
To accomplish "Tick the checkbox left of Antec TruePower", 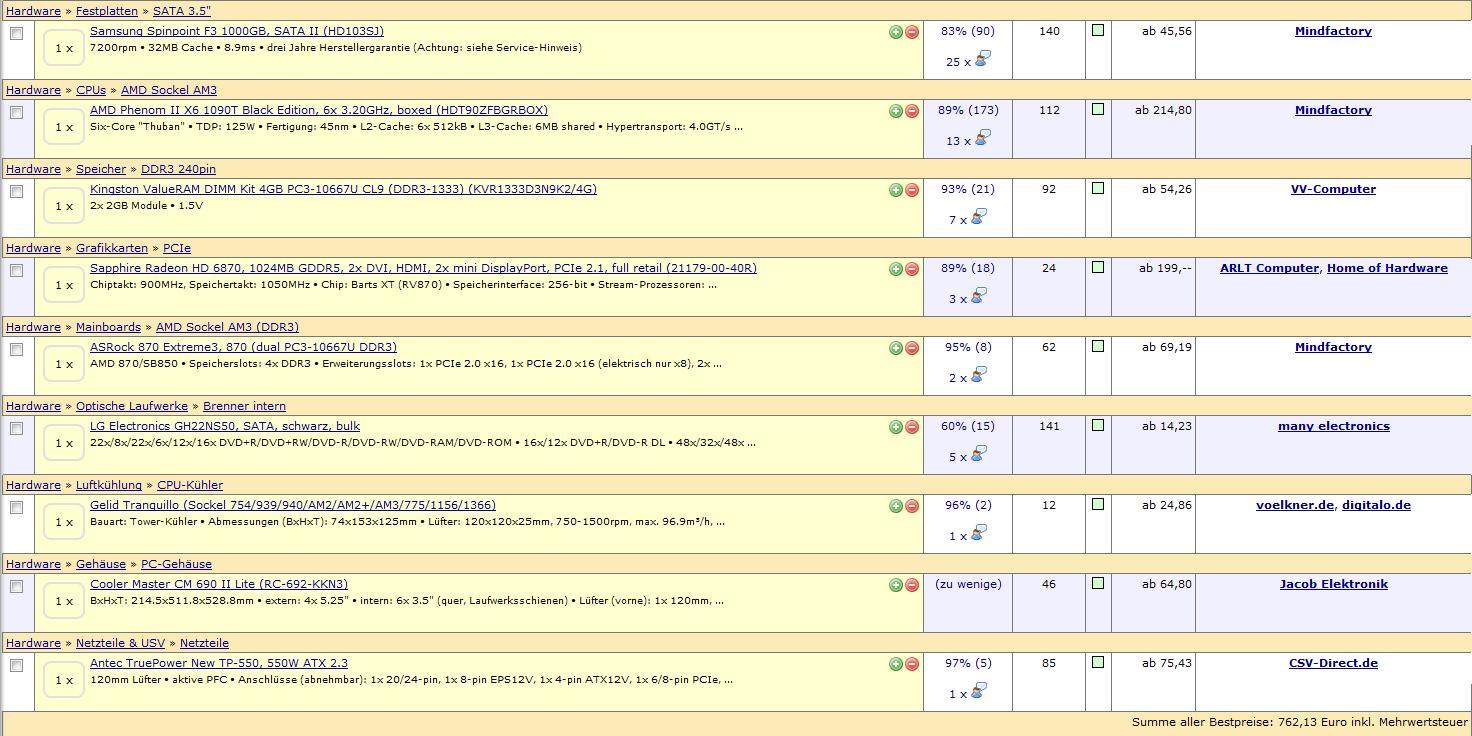I will 16,666.
